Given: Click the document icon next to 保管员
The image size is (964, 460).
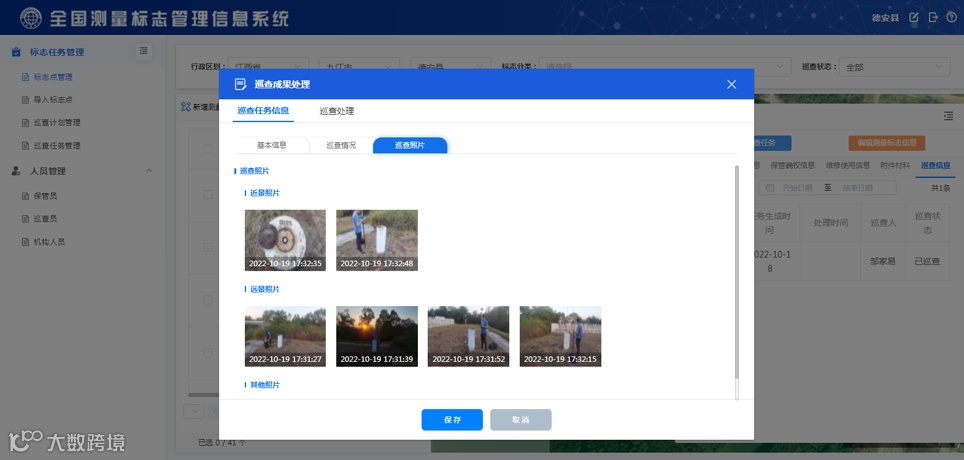Looking at the screenshot, I should [x=25, y=197].
